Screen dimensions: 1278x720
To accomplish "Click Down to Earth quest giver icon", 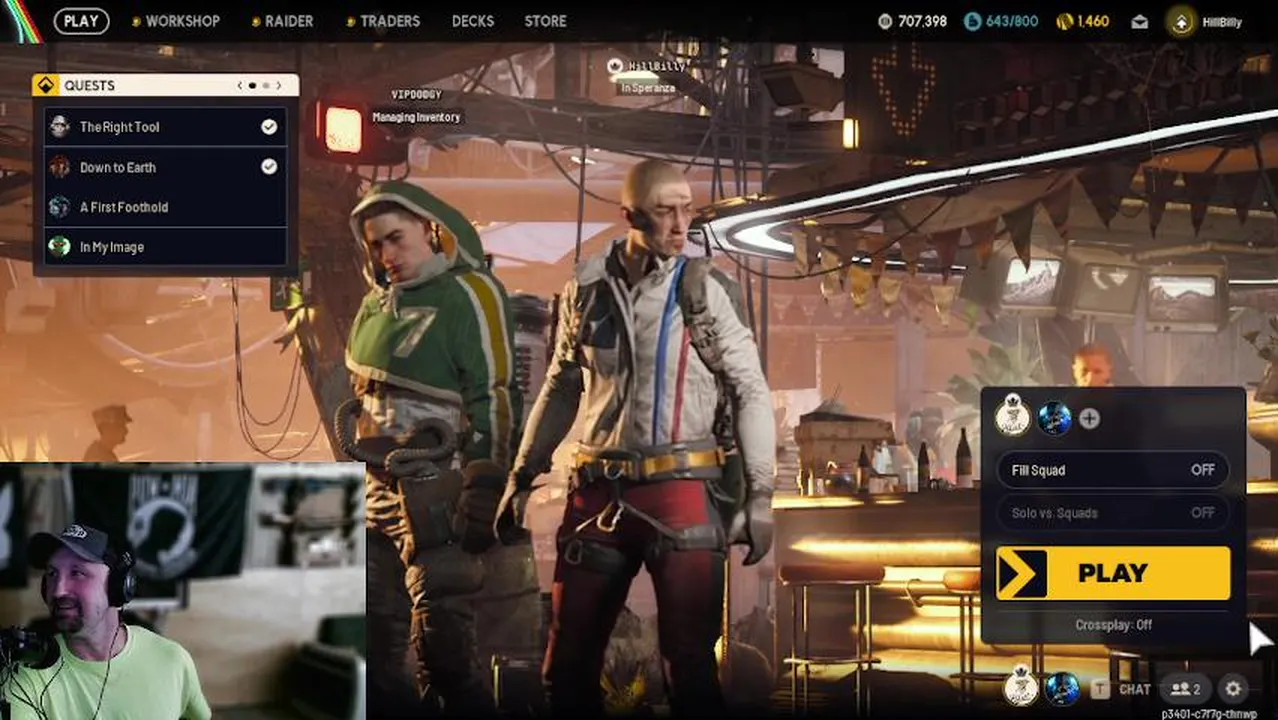I will (60, 166).
